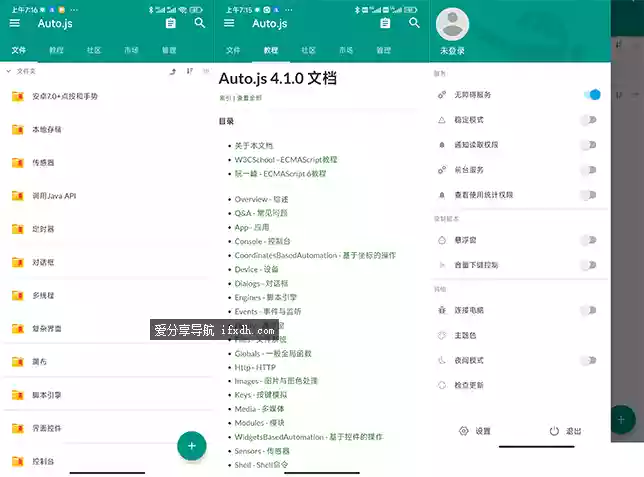Click the go-up-directory arrow icon

172,71
